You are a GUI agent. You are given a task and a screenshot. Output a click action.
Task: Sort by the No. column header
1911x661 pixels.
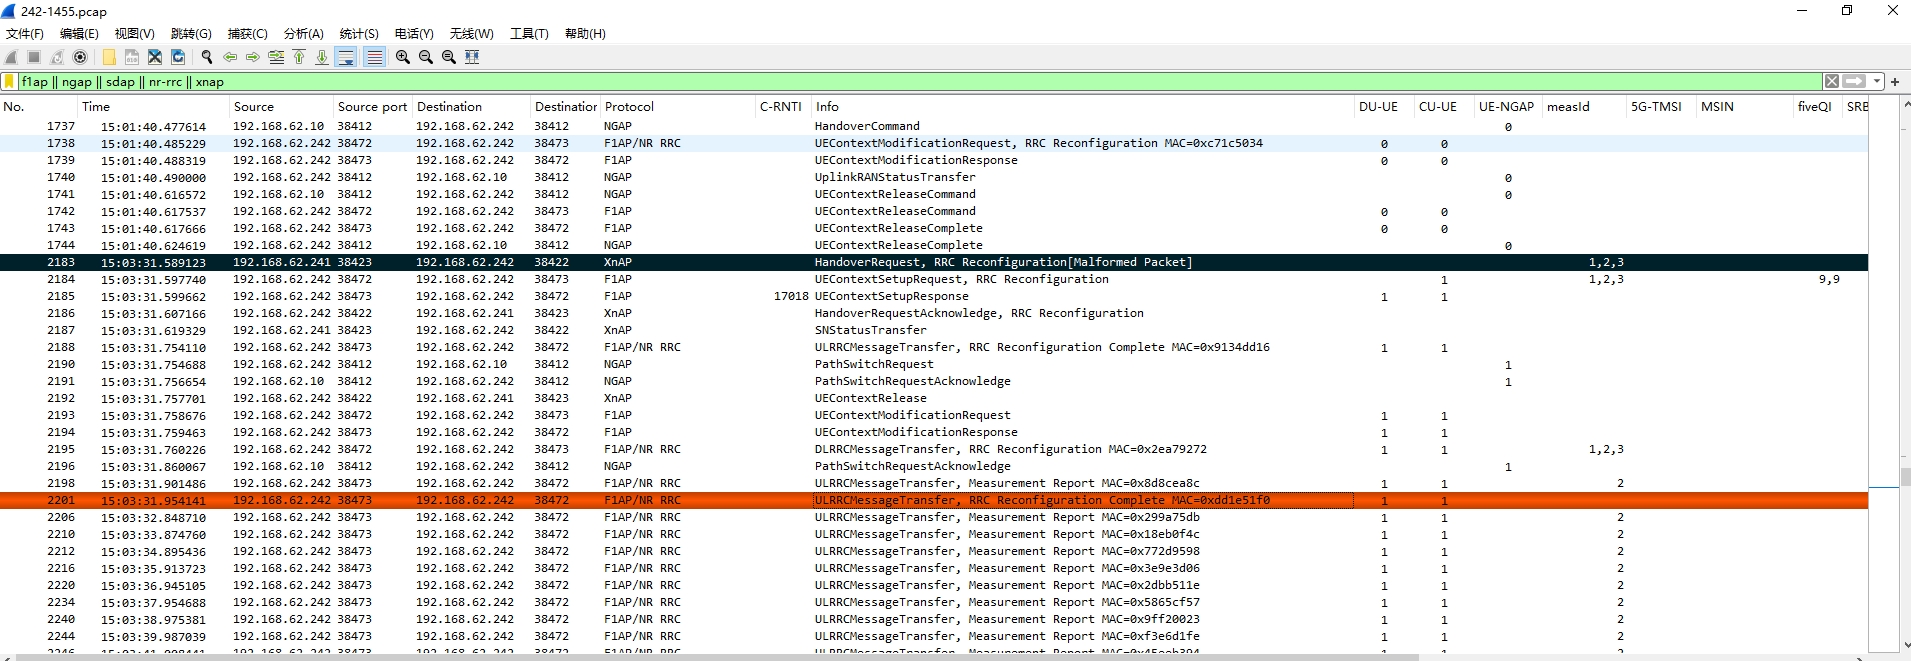coord(39,106)
